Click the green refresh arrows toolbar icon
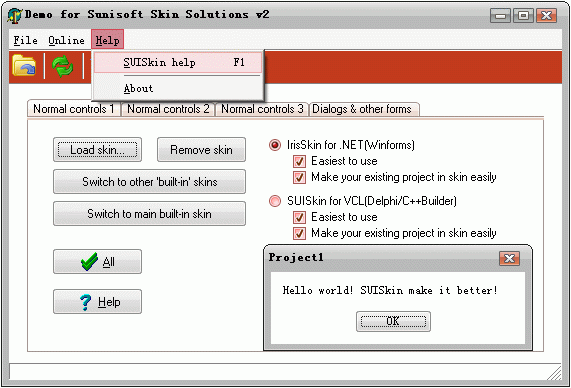571x388 pixels. point(63,66)
